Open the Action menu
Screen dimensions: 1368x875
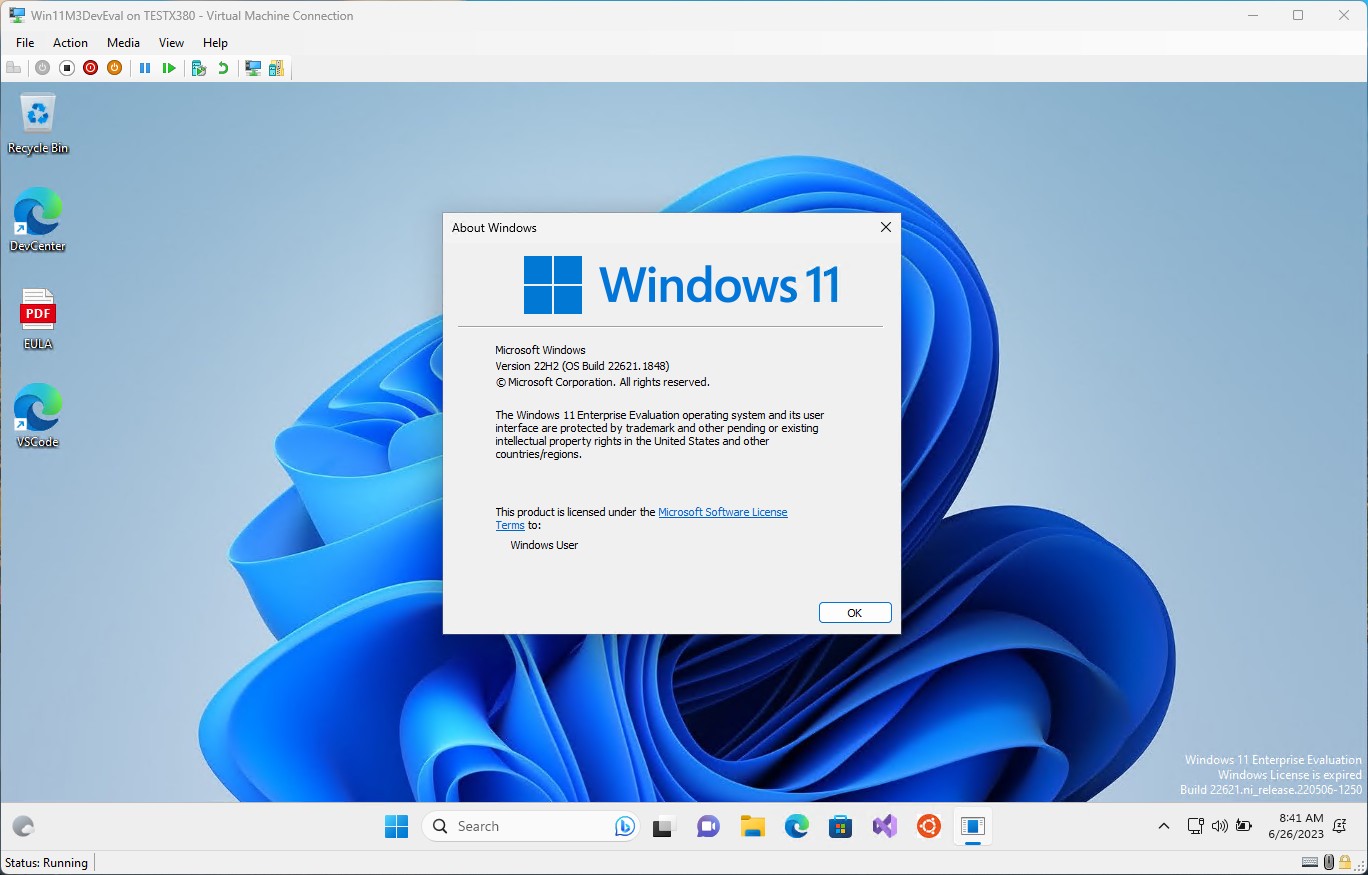70,42
